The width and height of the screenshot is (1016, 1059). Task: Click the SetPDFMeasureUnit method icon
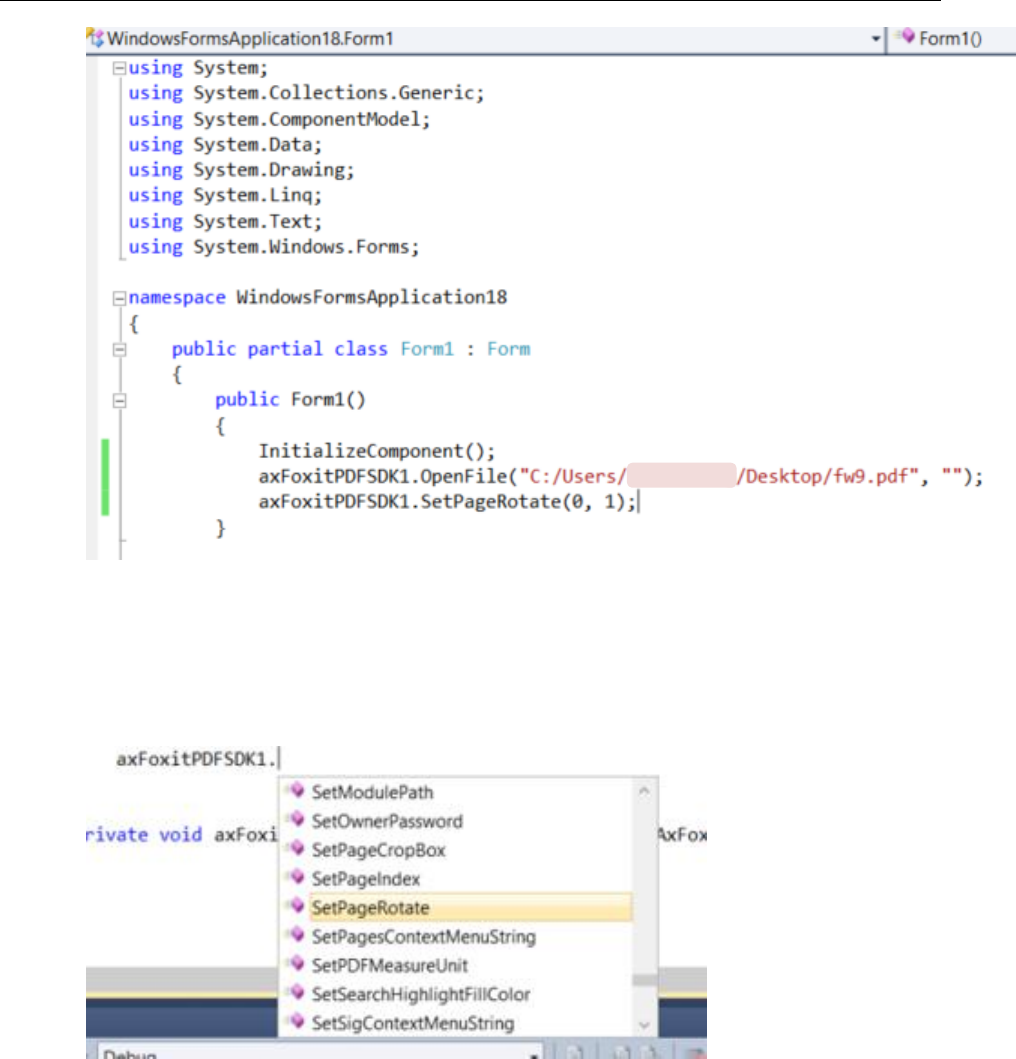tap(296, 964)
